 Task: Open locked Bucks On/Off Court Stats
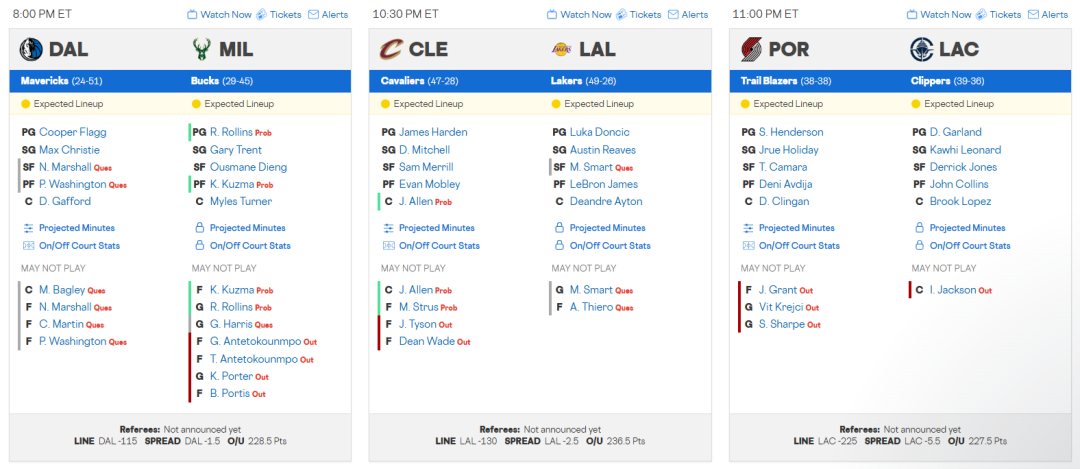(x=250, y=246)
